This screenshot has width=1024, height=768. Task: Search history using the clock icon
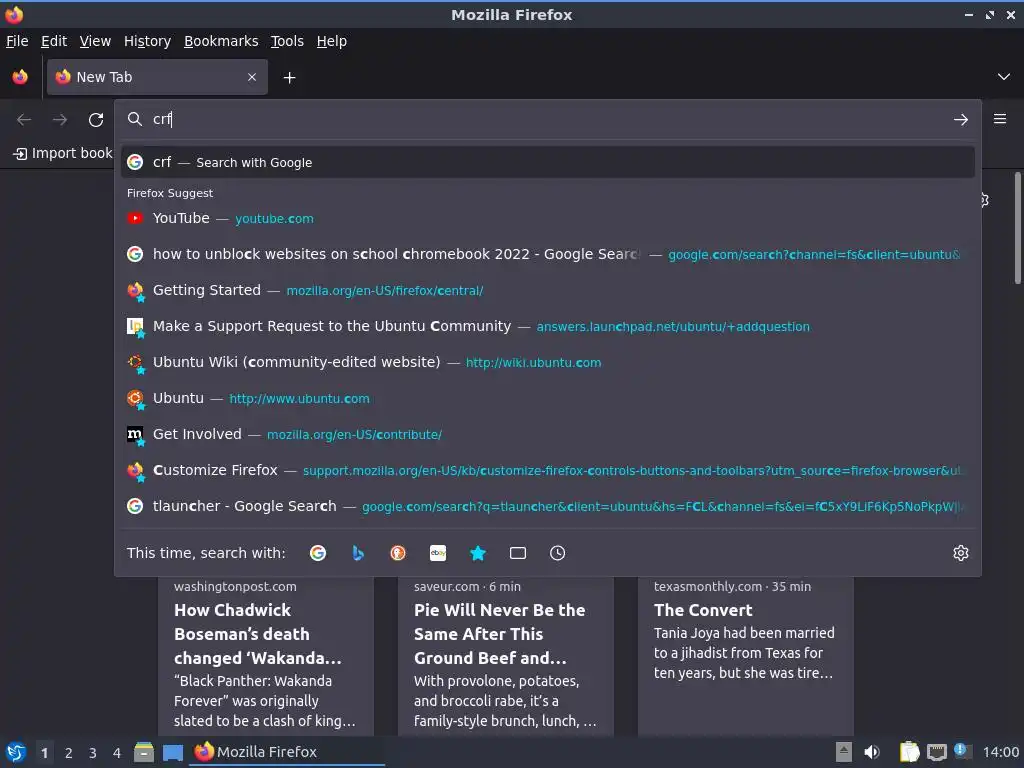558,553
